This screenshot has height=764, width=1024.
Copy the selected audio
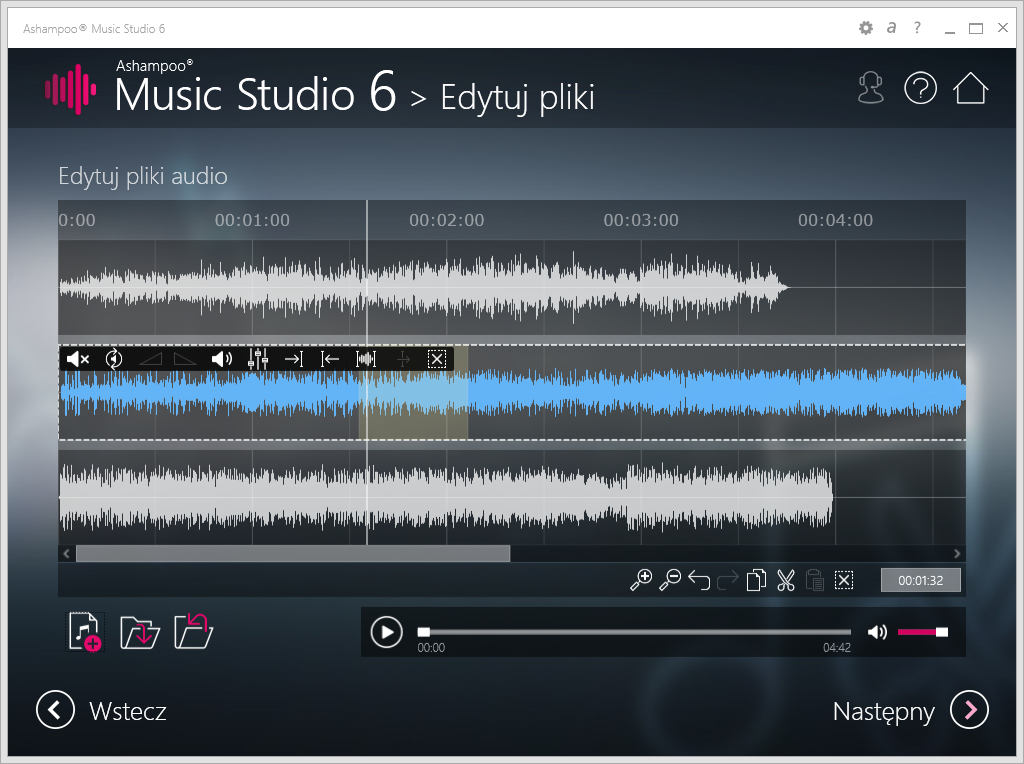point(757,580)
